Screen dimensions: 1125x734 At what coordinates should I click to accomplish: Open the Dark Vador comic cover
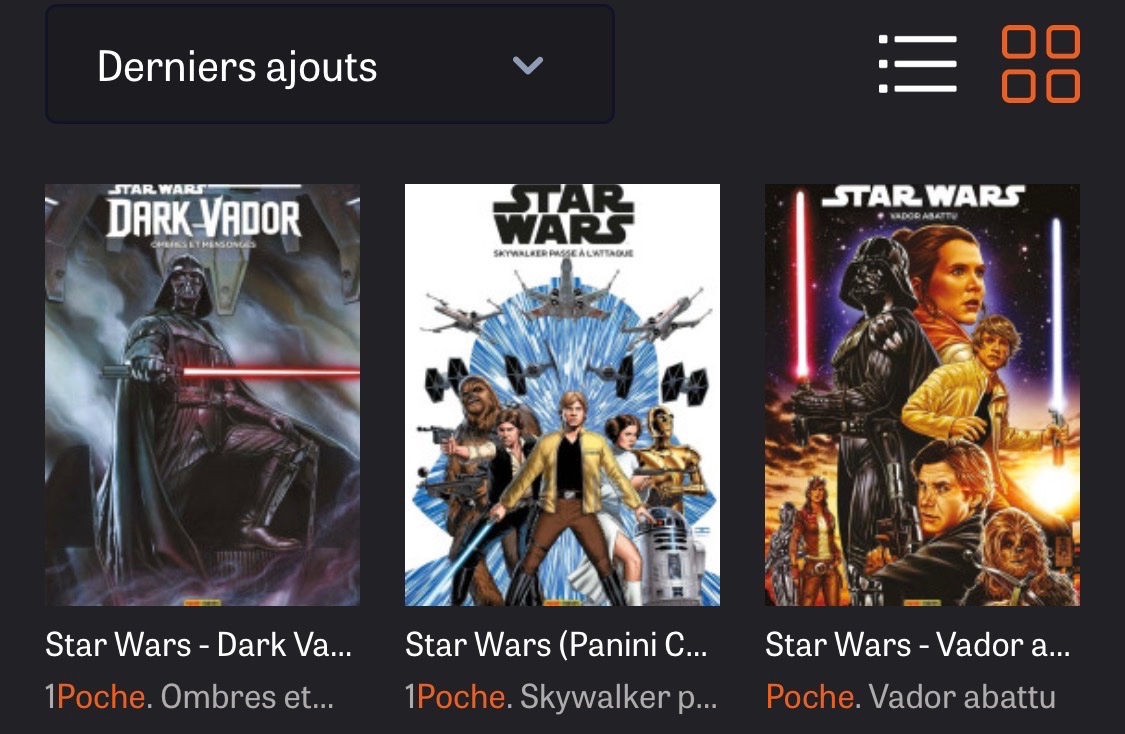coord(202,395)
